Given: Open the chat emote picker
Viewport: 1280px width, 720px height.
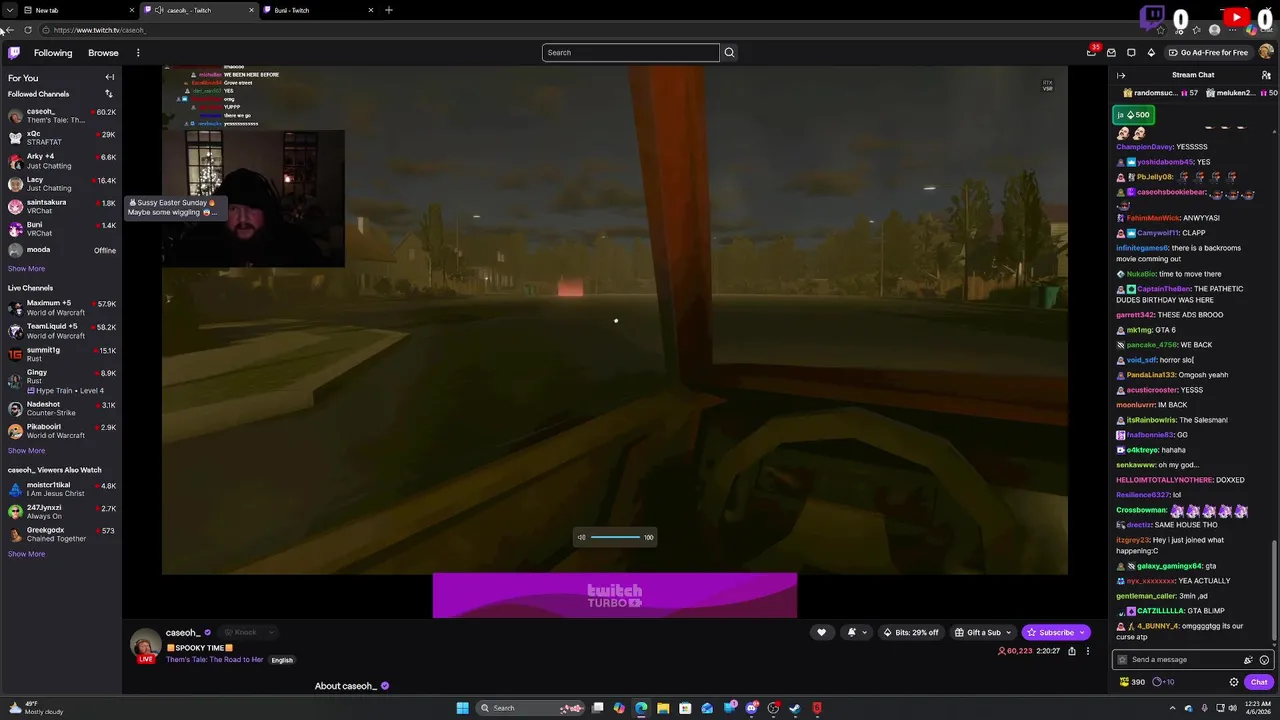Looking at the screenshot, I should [1264, 660].
